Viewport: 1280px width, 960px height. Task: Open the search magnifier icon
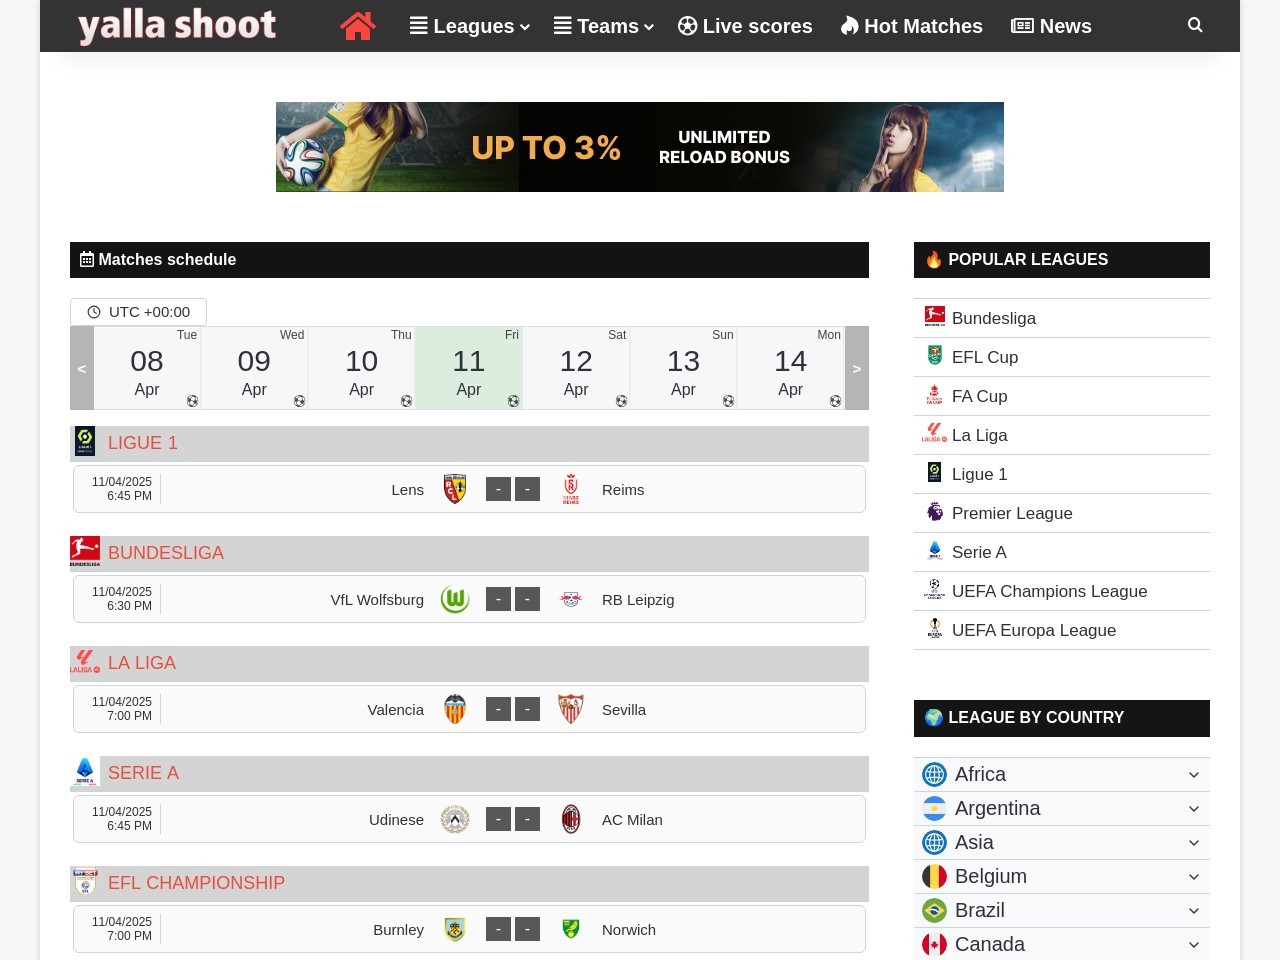[x=1195, y=25]
